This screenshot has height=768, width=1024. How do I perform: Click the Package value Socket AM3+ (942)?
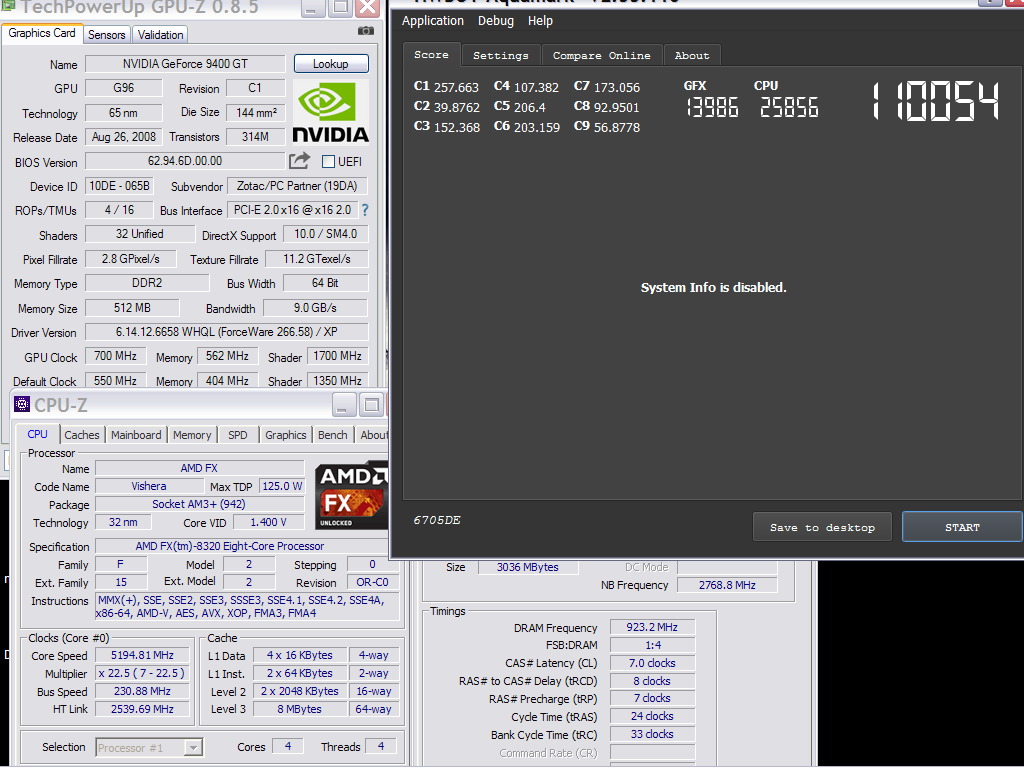199,504
